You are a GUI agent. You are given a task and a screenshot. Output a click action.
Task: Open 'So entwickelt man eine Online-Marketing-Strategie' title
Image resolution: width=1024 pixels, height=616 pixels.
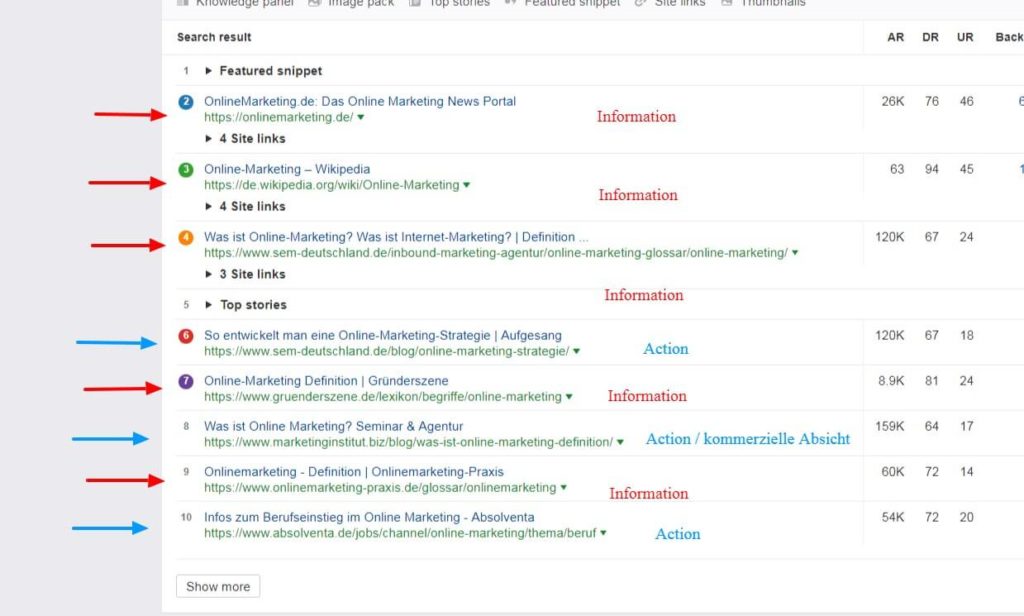383,335
